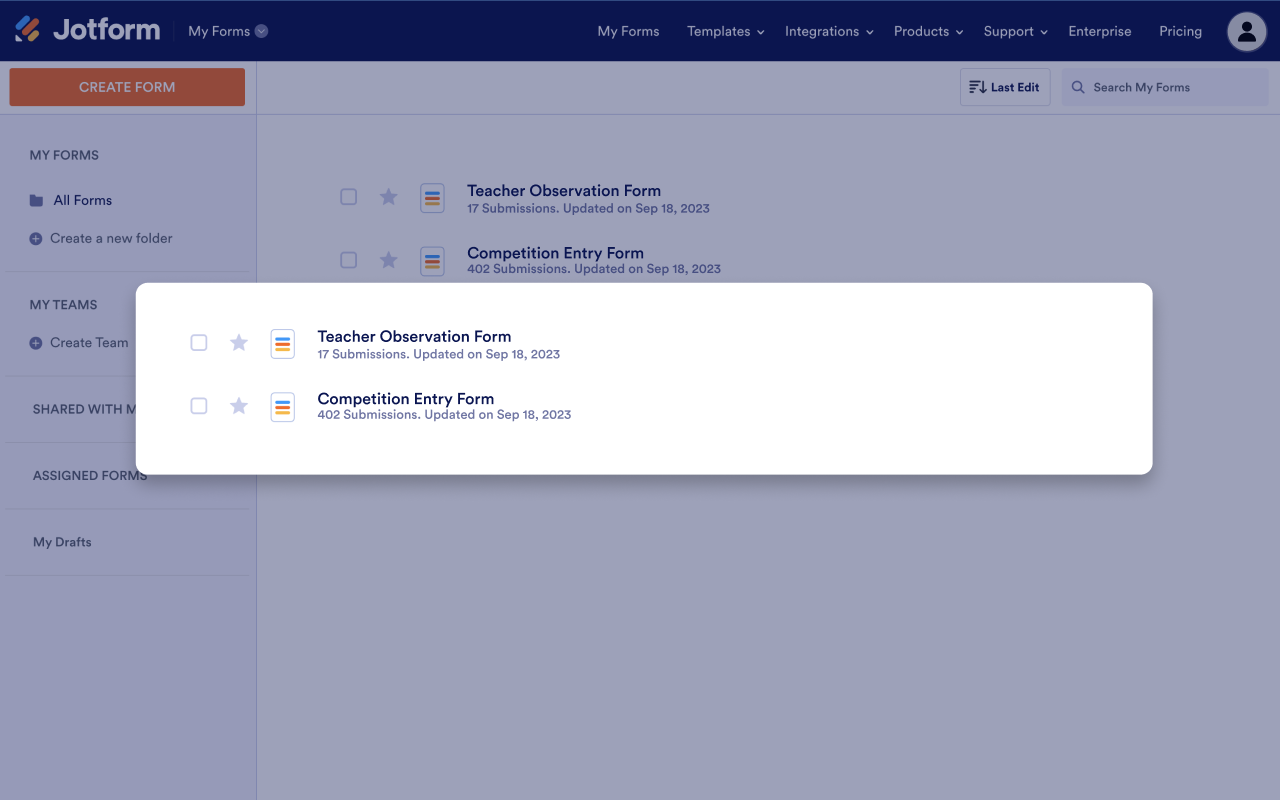Screen dimensions: 1280x800
Task: Open the My Forms navigation menu item
Action: (628, 31)
